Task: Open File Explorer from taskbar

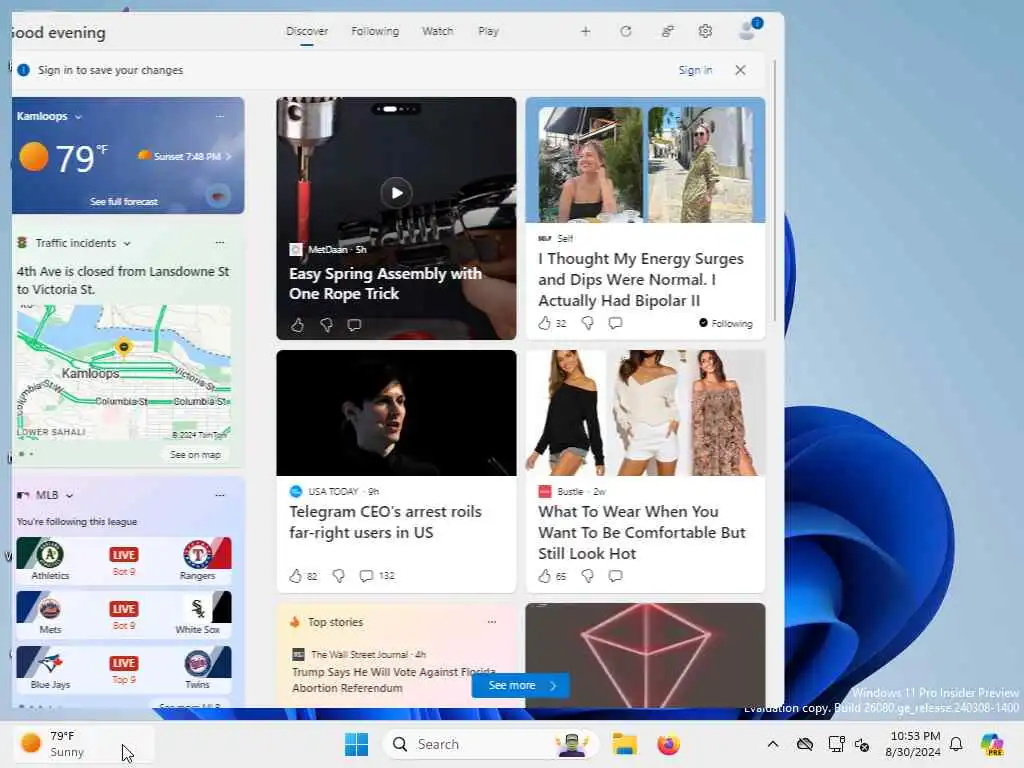Action: pyautogui.click(x=624, y=744)
